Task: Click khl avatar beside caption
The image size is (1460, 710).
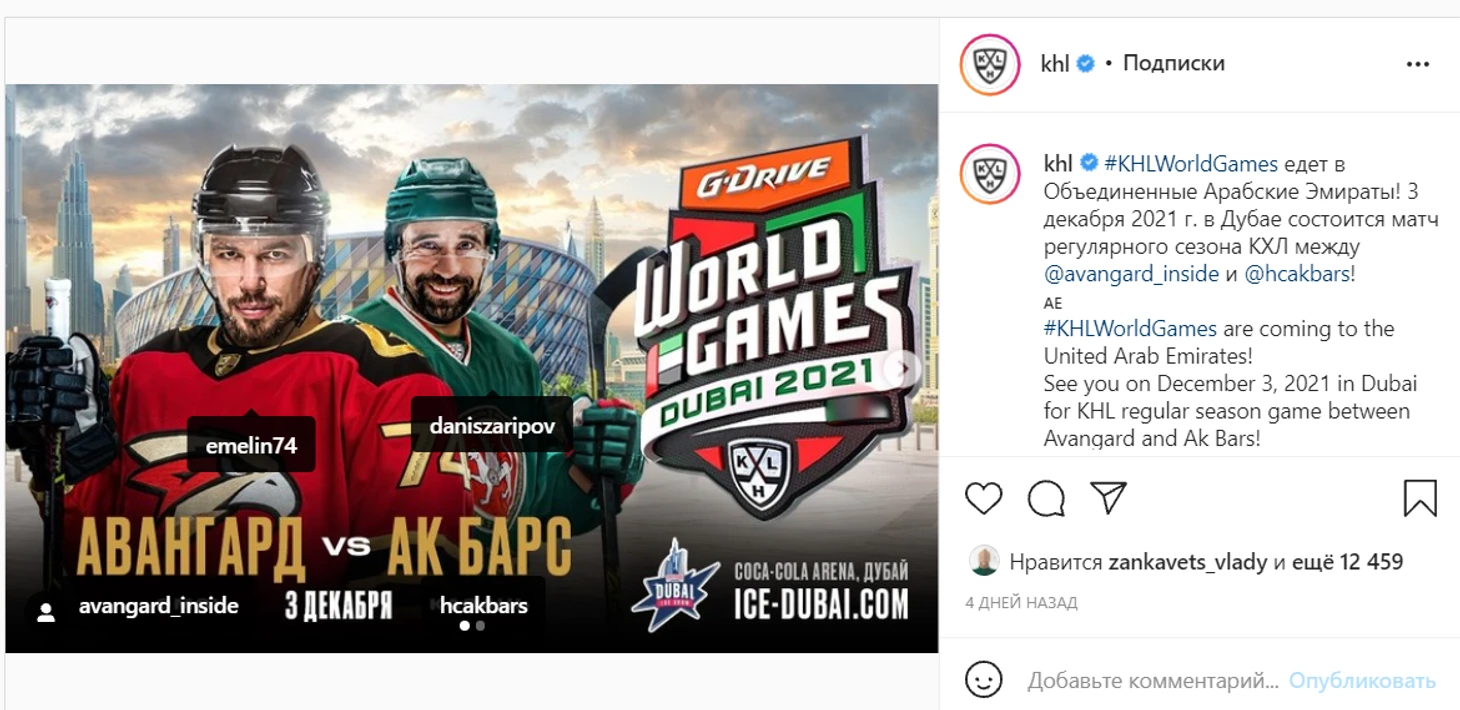Action: point(990,174)
